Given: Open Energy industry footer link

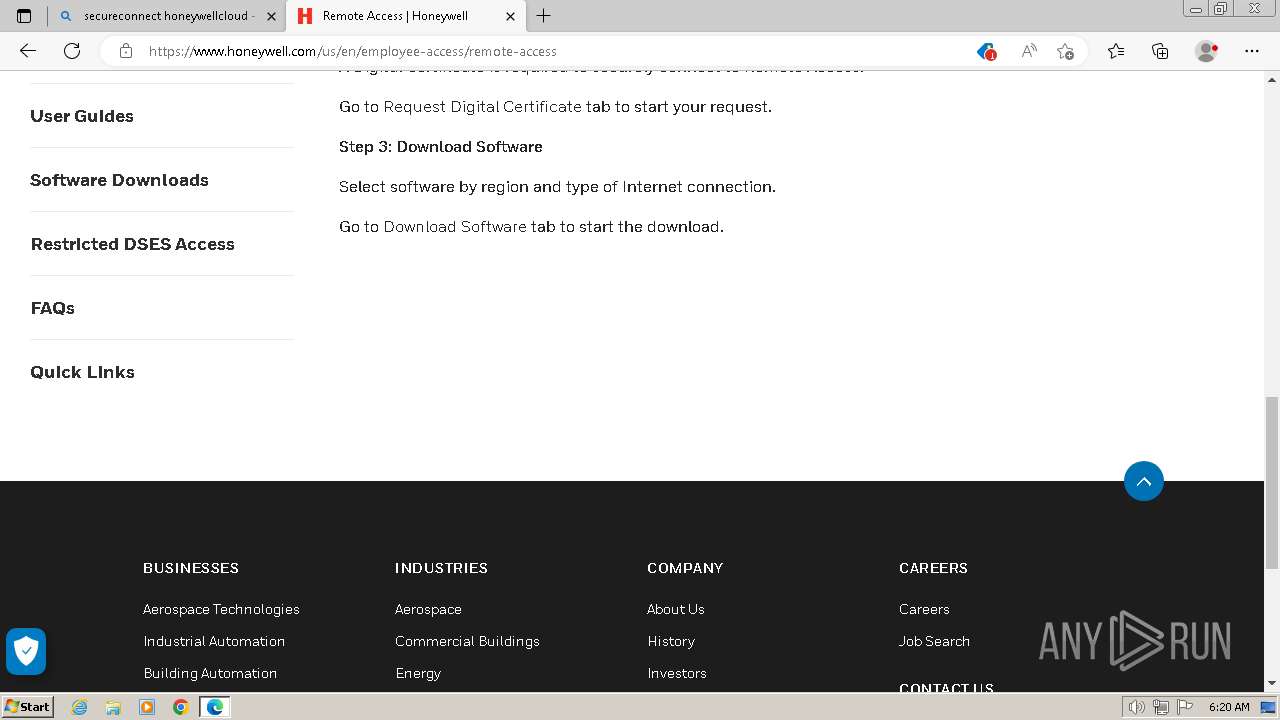Looking at the screenshot, I should pyautogui.click(x=418, y=673).
